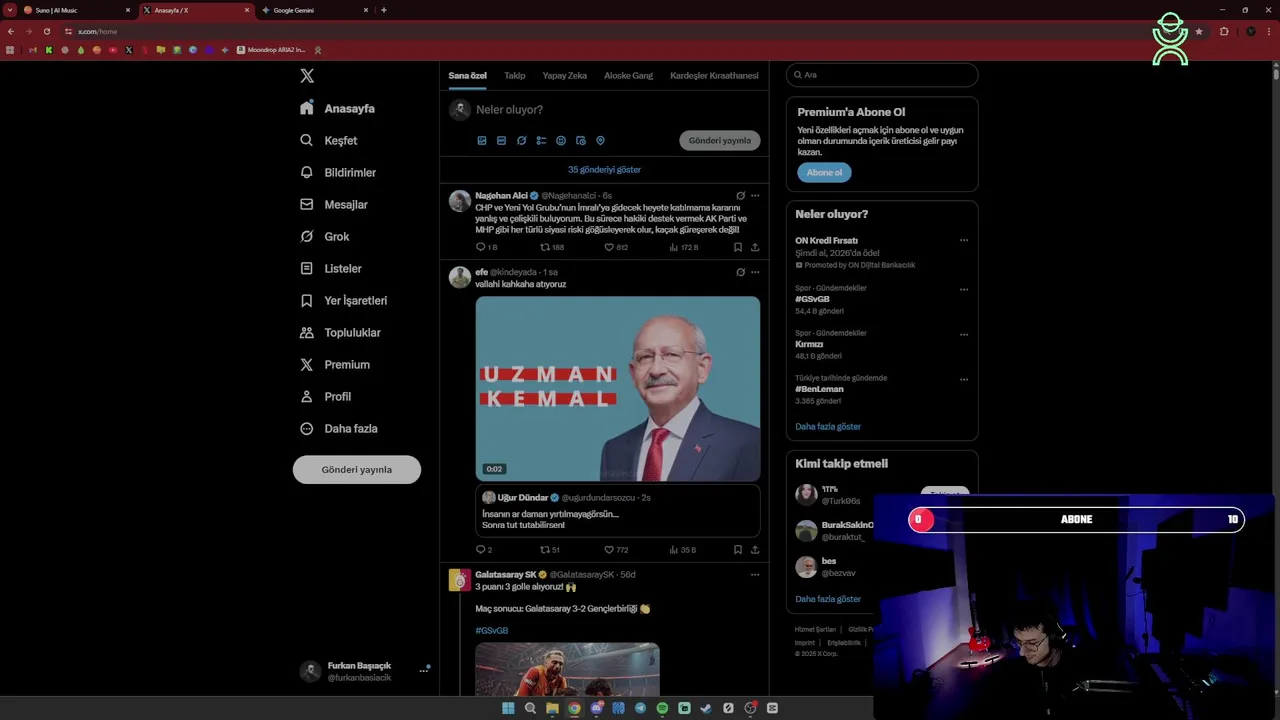Screen dimensions: 1280x720
Task: Switch to Yapay Zeka tab
Action: coord(564,76)
